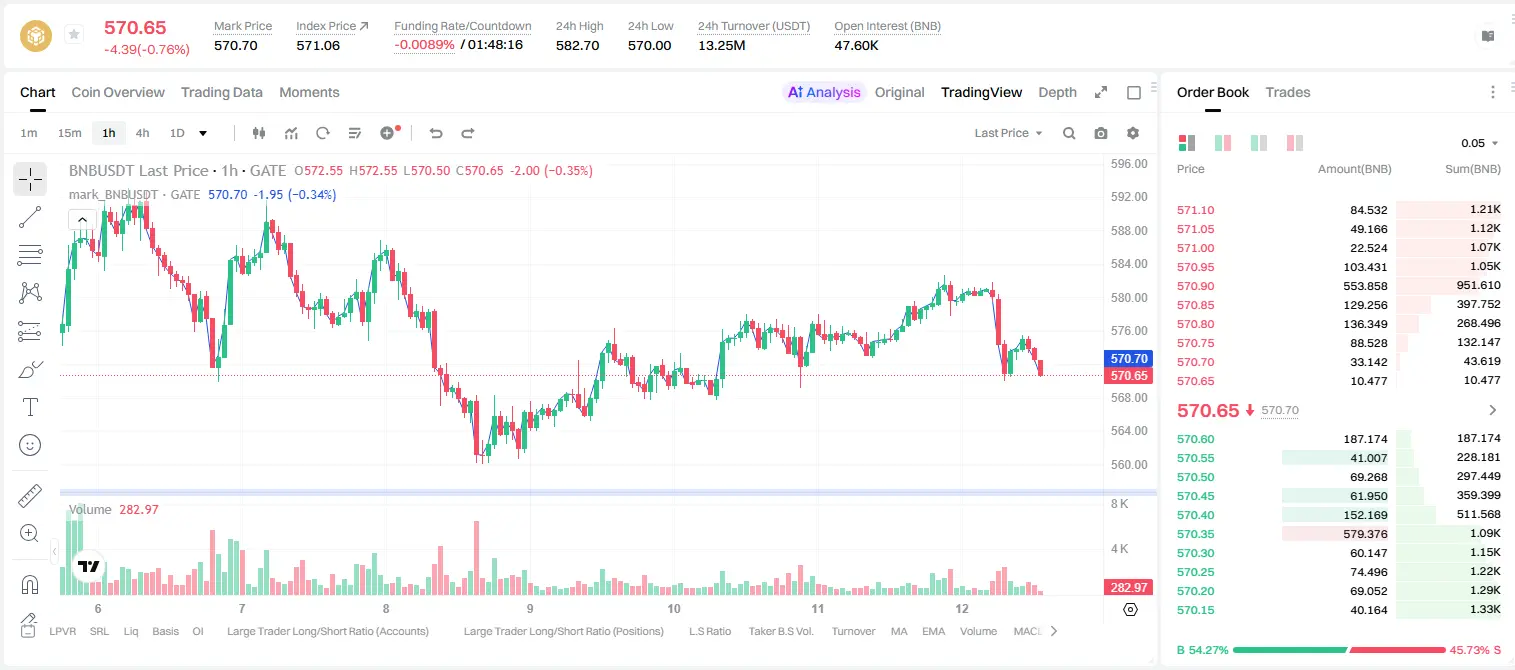Switch to the Trades tab
1515x670 pixels.
[1288, 92]
